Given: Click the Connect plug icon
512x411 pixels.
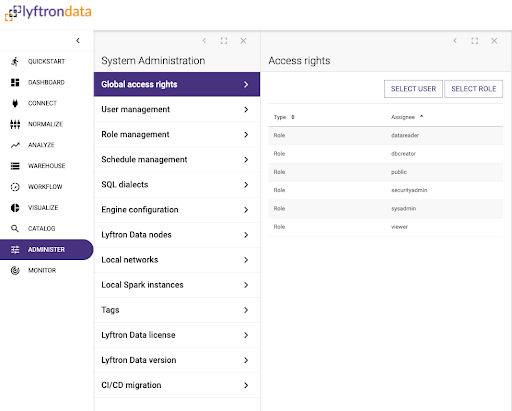Looking at the screenshot, I should pos(15,103).
